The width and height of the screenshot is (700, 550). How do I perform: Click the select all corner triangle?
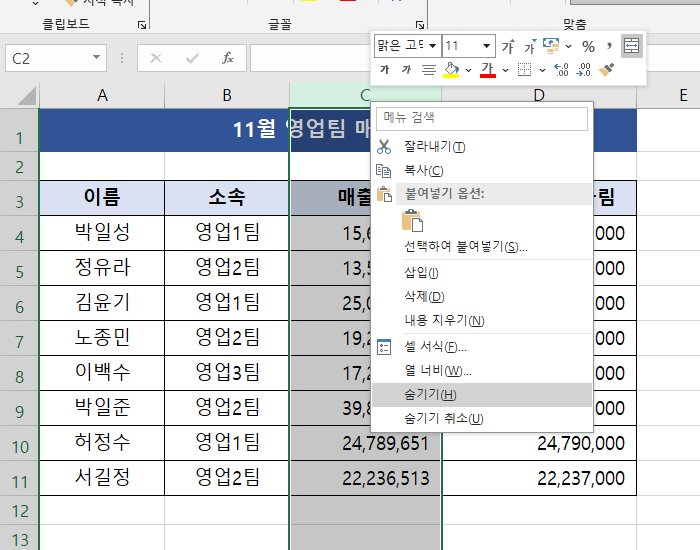click(26, 96)
